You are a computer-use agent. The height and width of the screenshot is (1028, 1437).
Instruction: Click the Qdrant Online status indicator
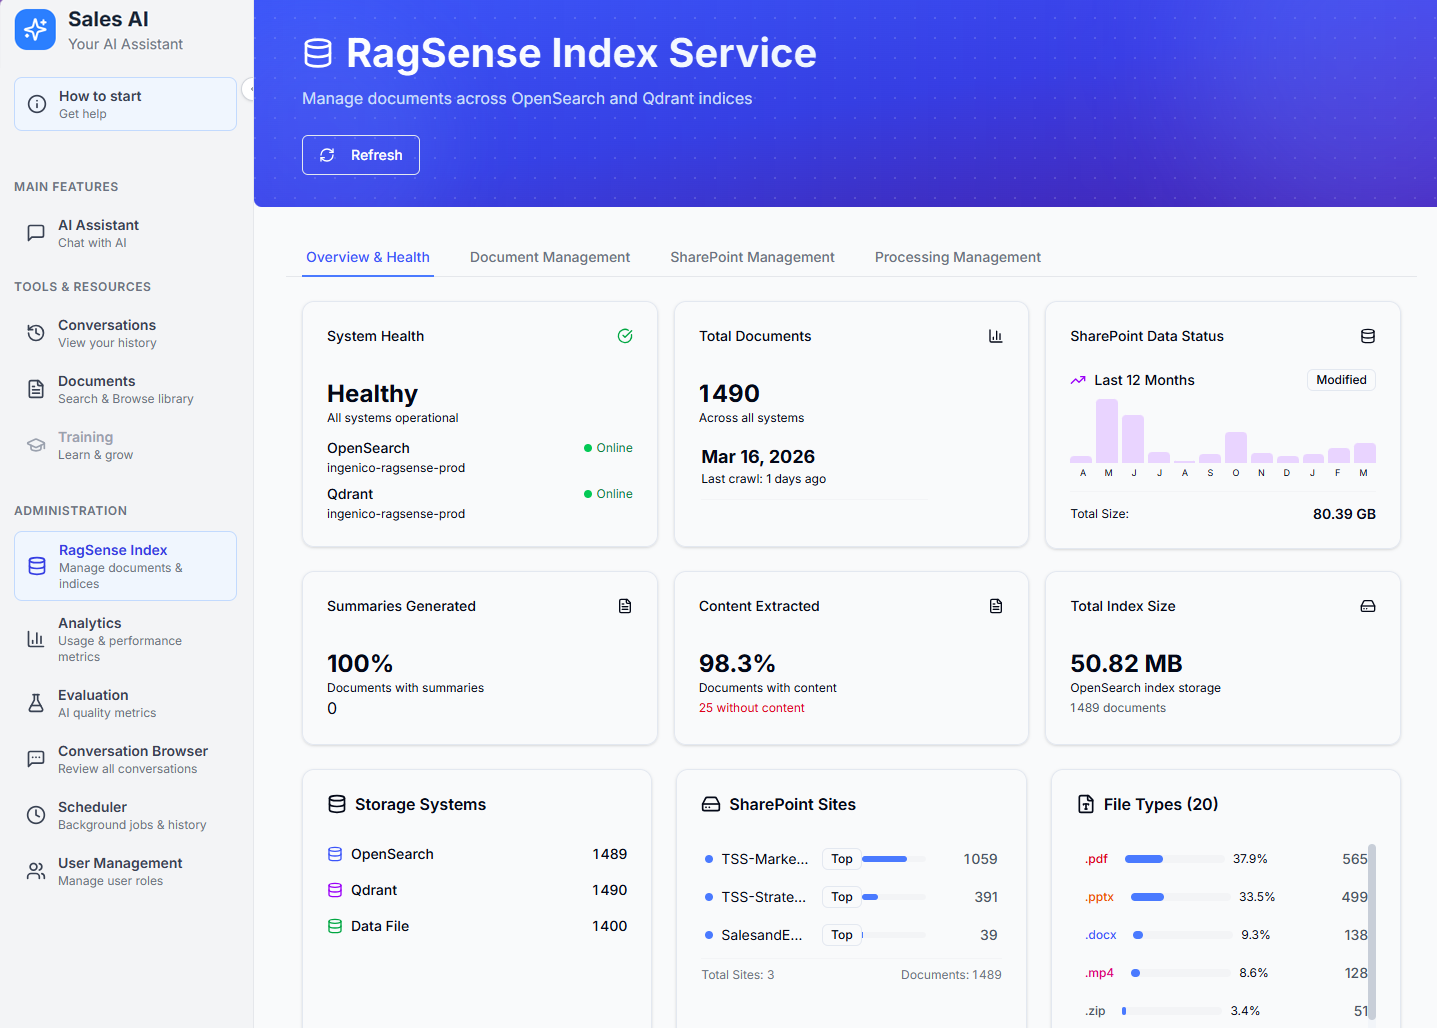click(x=608, y=494)
